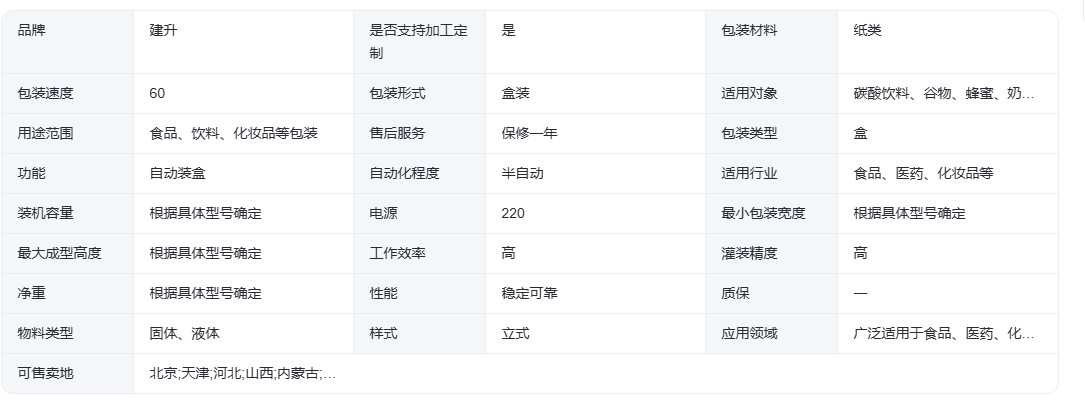Image resolution: width=1085 pixels, height=401 pixels.
Task: Click the 用途范围 value text
Action: click(x=234, y=133)
